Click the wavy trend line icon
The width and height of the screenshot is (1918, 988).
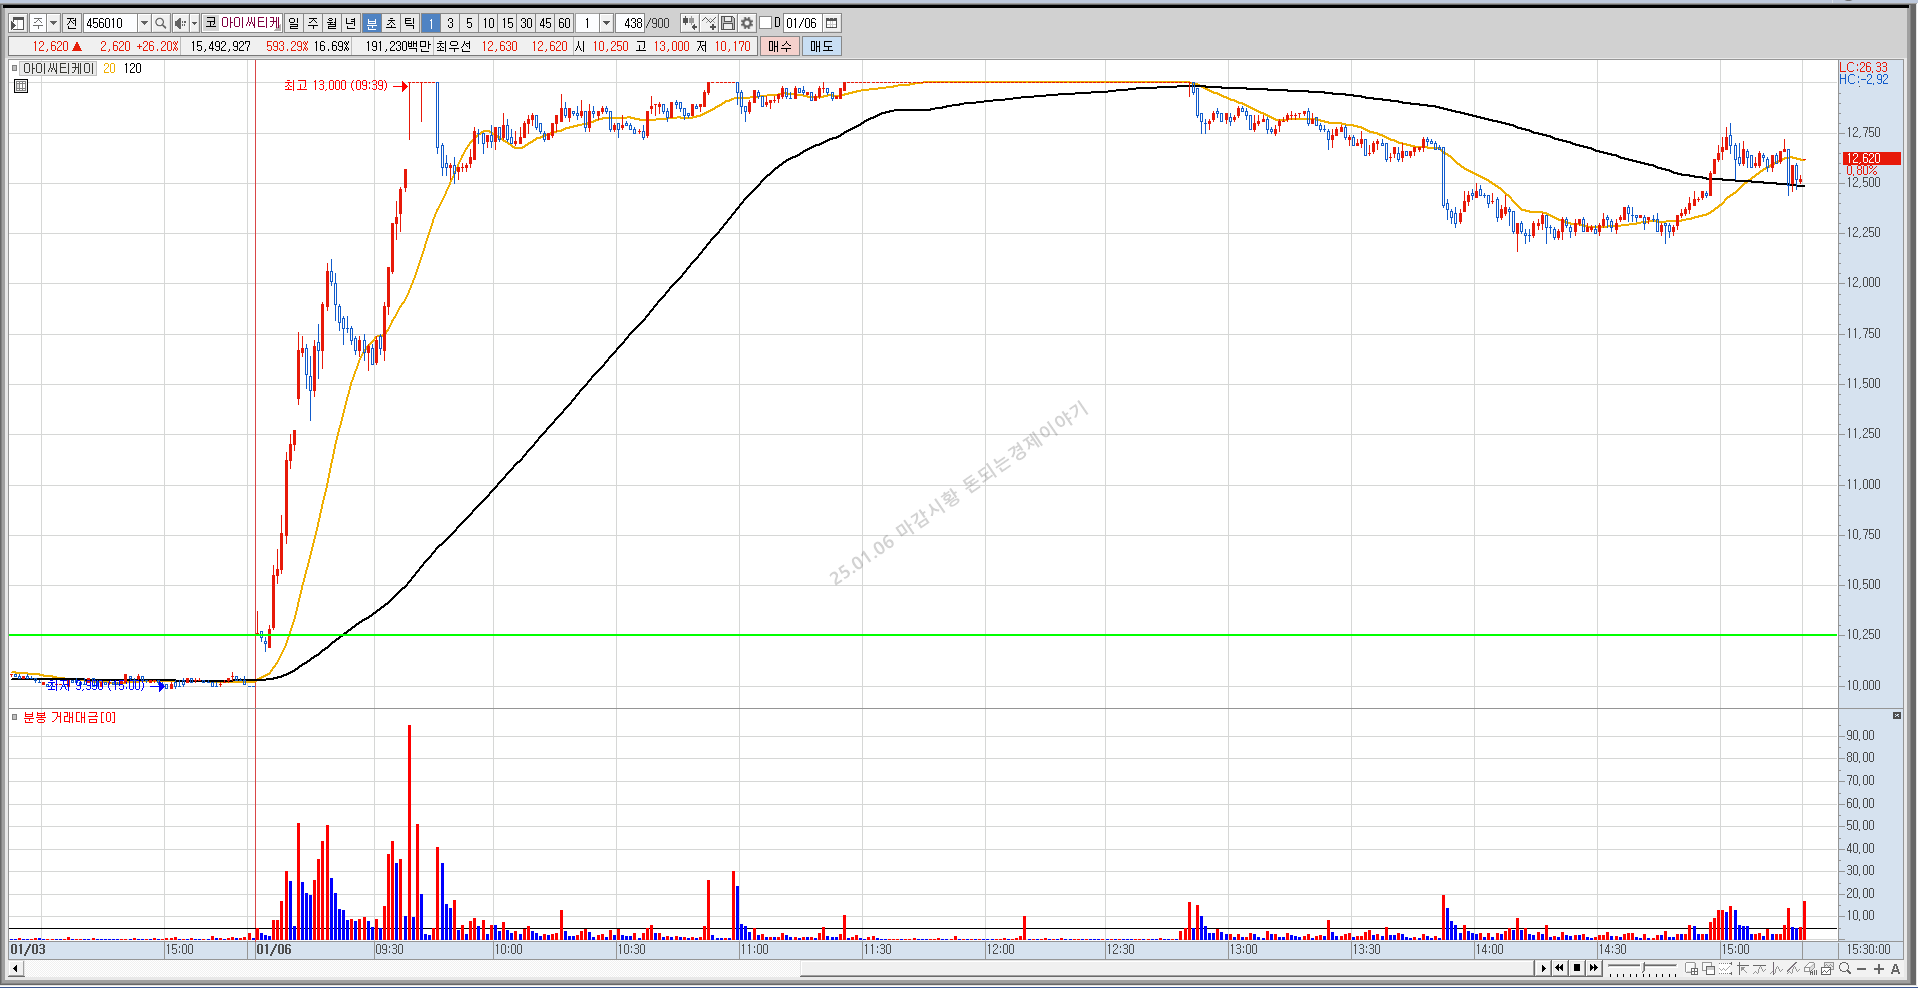pyautogui.click(x=1760, y=968)
